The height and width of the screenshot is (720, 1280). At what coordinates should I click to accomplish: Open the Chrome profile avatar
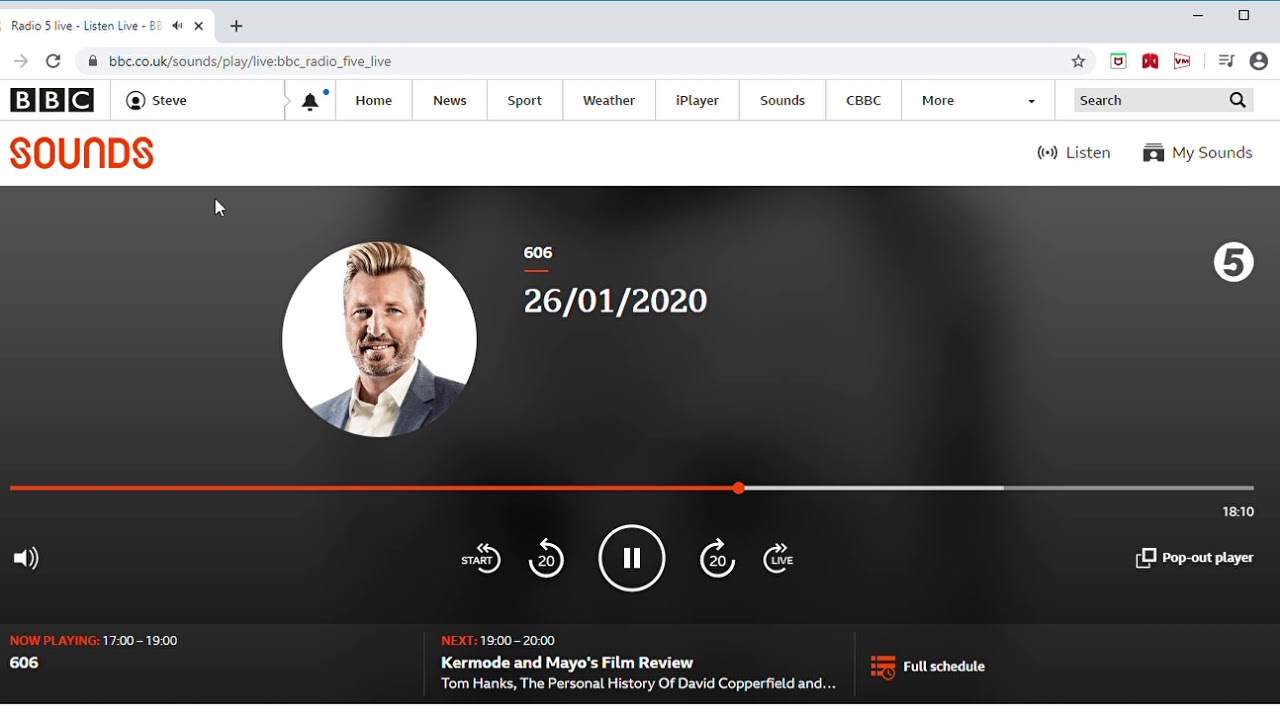[x=1259, y=61]
